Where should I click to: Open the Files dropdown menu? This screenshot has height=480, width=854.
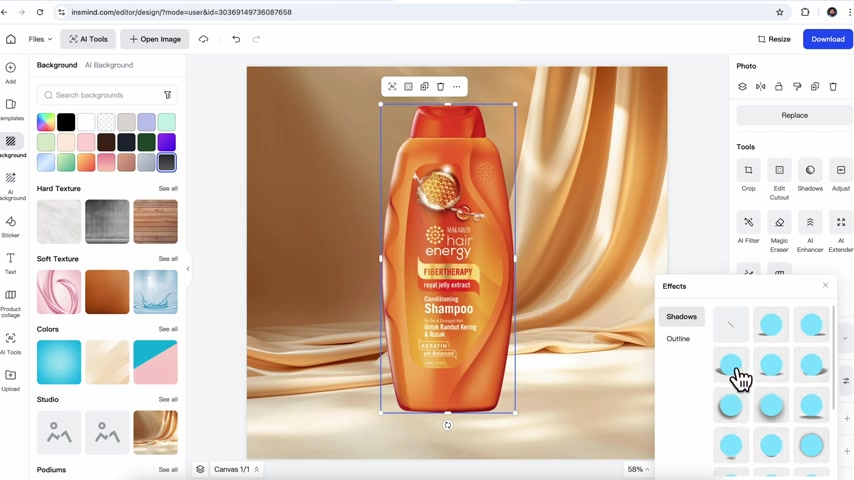click(x=40, y=39)
